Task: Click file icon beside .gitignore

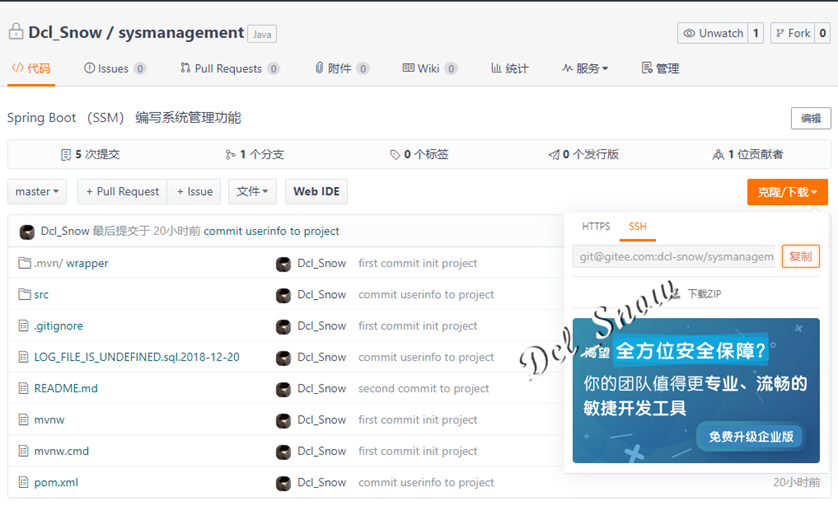Action: point(23,325)
